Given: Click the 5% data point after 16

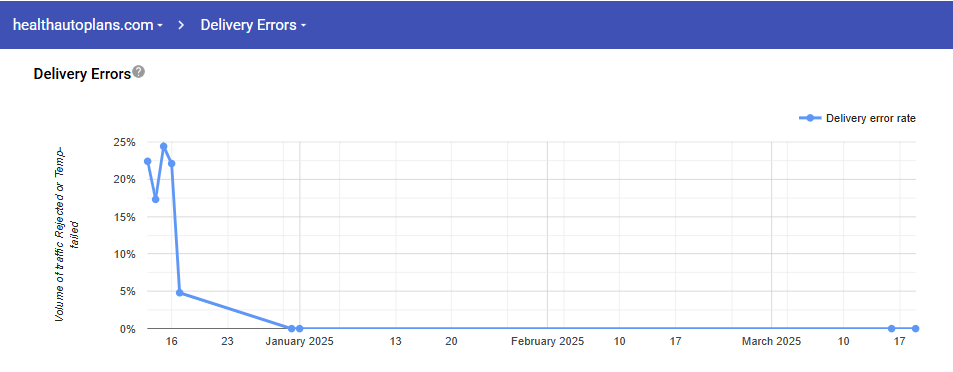Looking at the screenshot, I should pyautogui.click(x=179, y=292).
